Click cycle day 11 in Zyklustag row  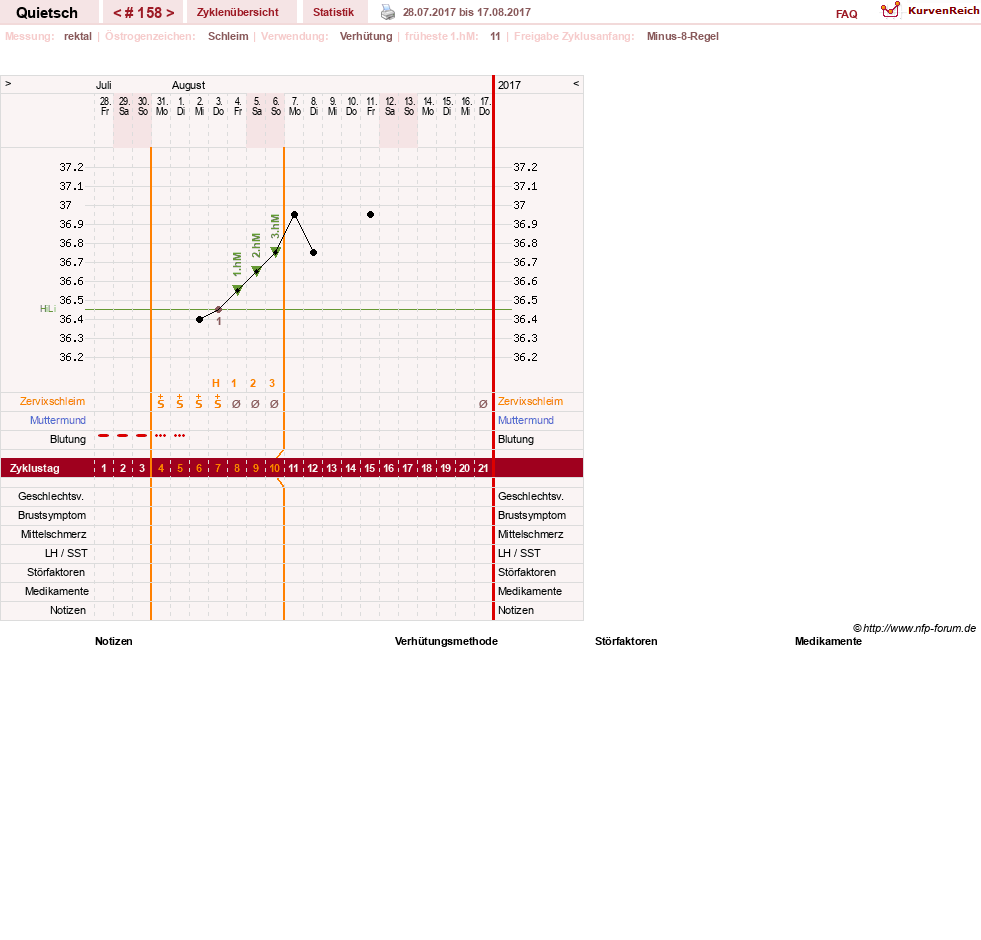(293, 468)
